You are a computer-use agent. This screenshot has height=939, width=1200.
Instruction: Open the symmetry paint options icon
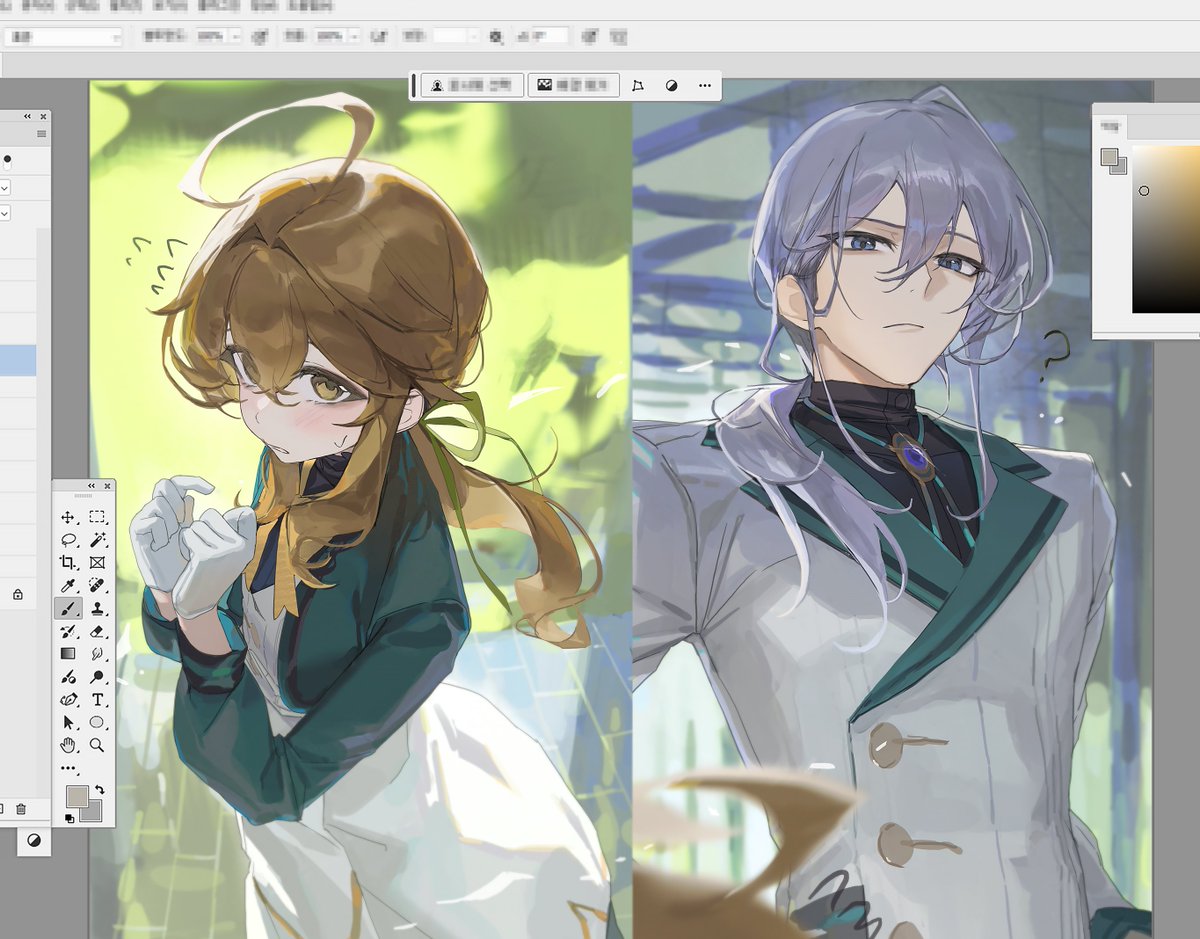pyautogui.click(x=618, y=37)
